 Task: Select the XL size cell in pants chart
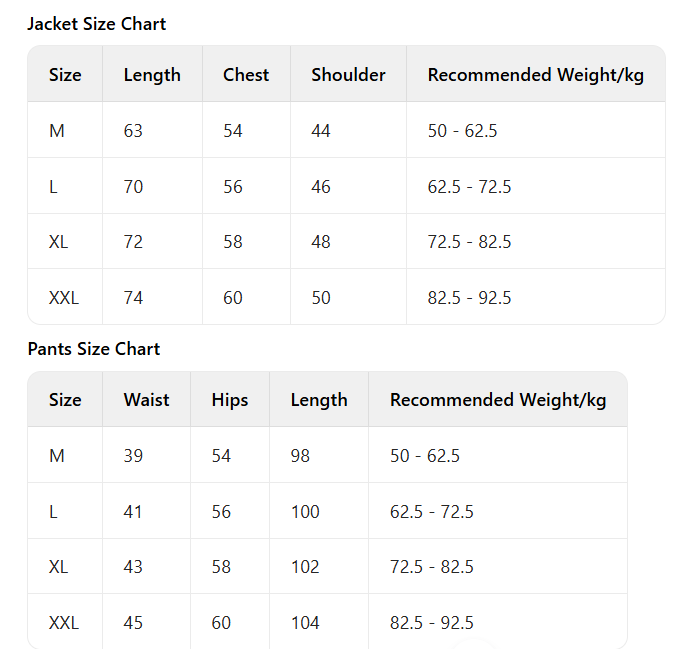[59, 567]
